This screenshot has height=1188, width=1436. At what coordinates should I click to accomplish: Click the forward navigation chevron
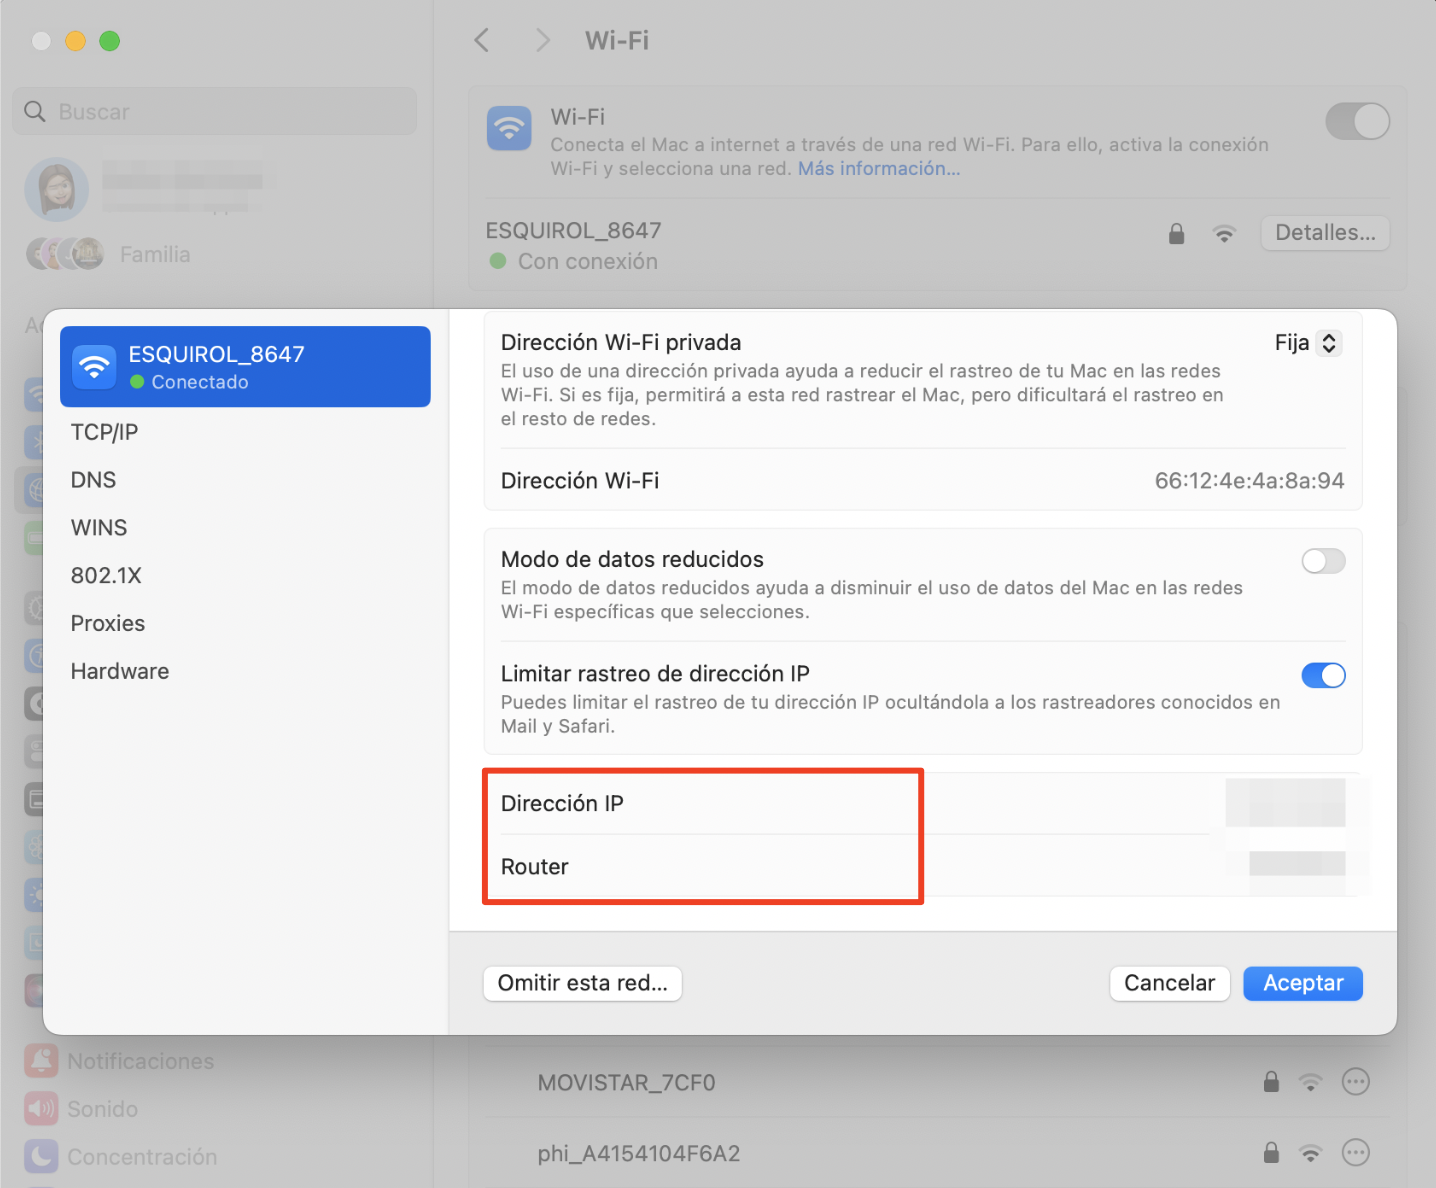pos(541,40)
